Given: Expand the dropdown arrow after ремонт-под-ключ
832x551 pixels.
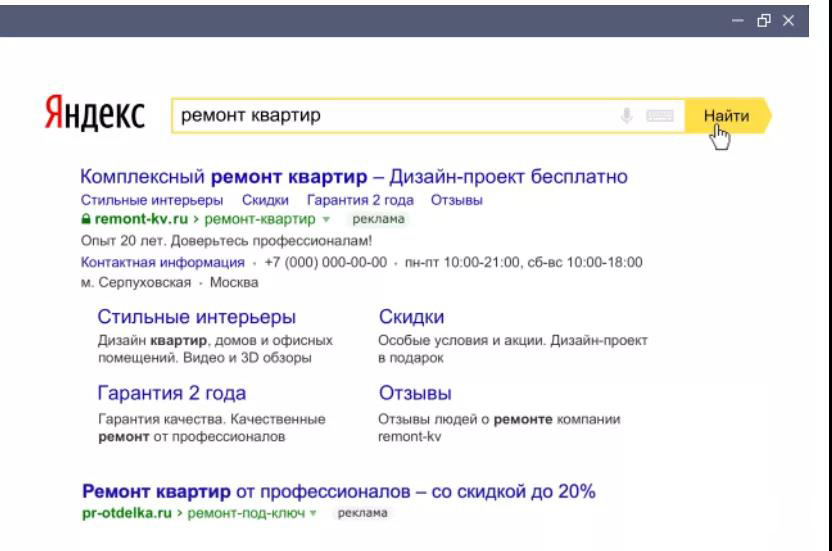Looking at the screenshot, I should click(319, 511).
